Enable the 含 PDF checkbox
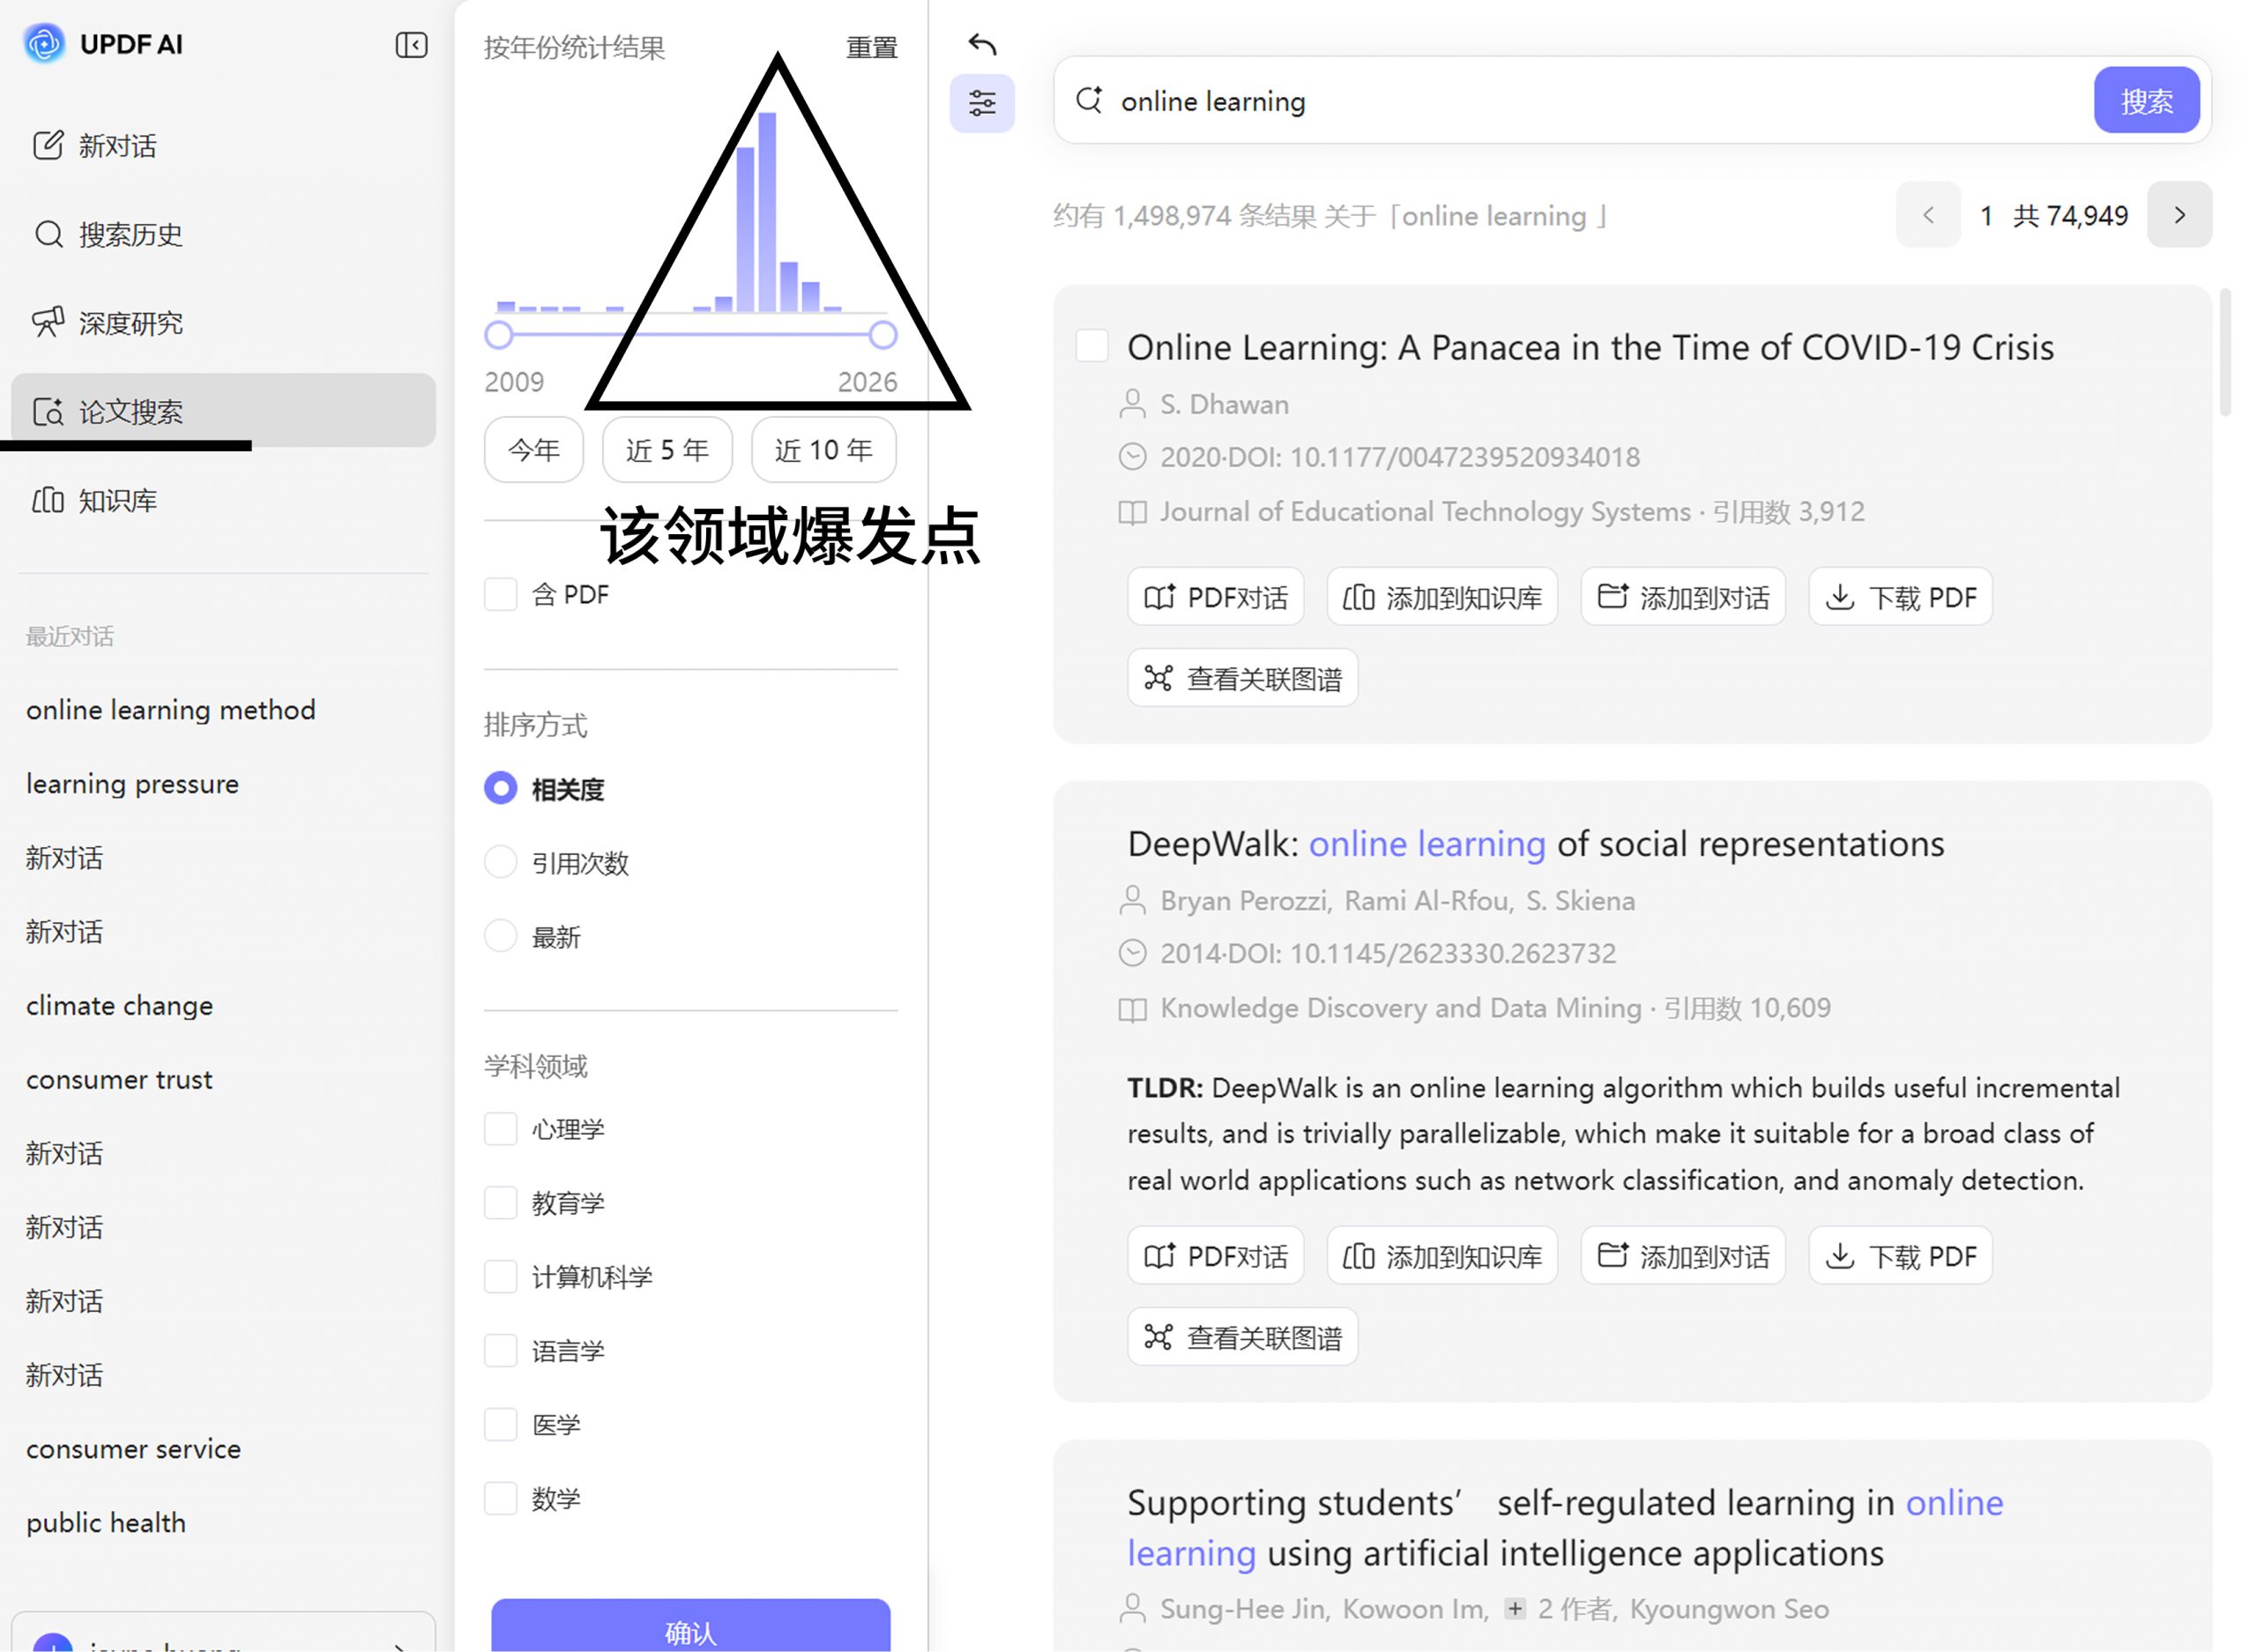 coord(501,594)
